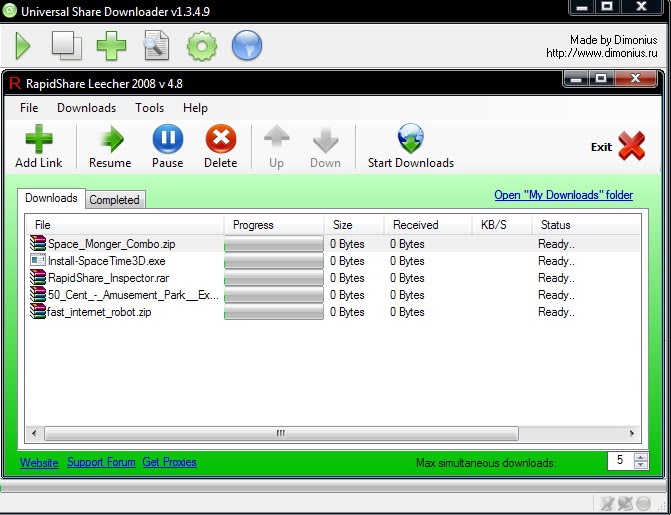Switch to the Completed tab
Image resolution: width=671 pixels, height=515 pixels.
click(x=114, y=200)
